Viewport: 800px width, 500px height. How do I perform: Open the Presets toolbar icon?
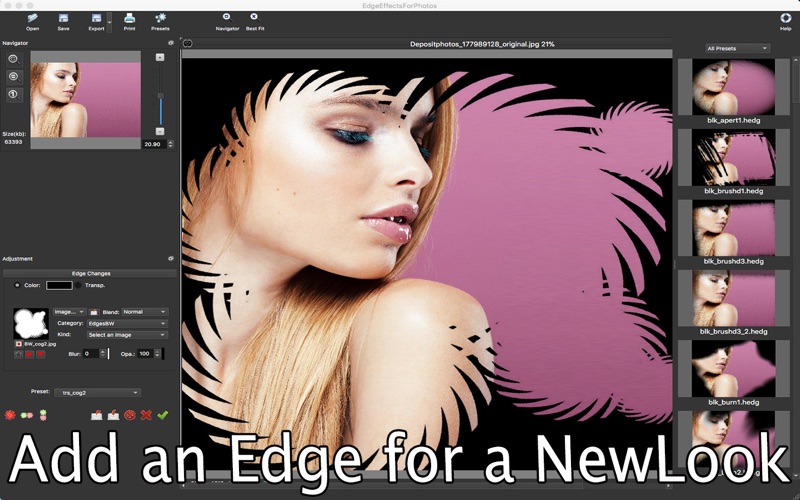[160, 21]
